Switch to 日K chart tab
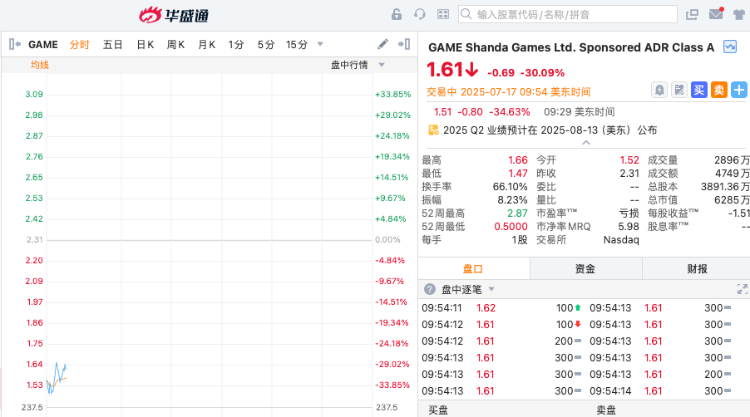 point(145,44)
